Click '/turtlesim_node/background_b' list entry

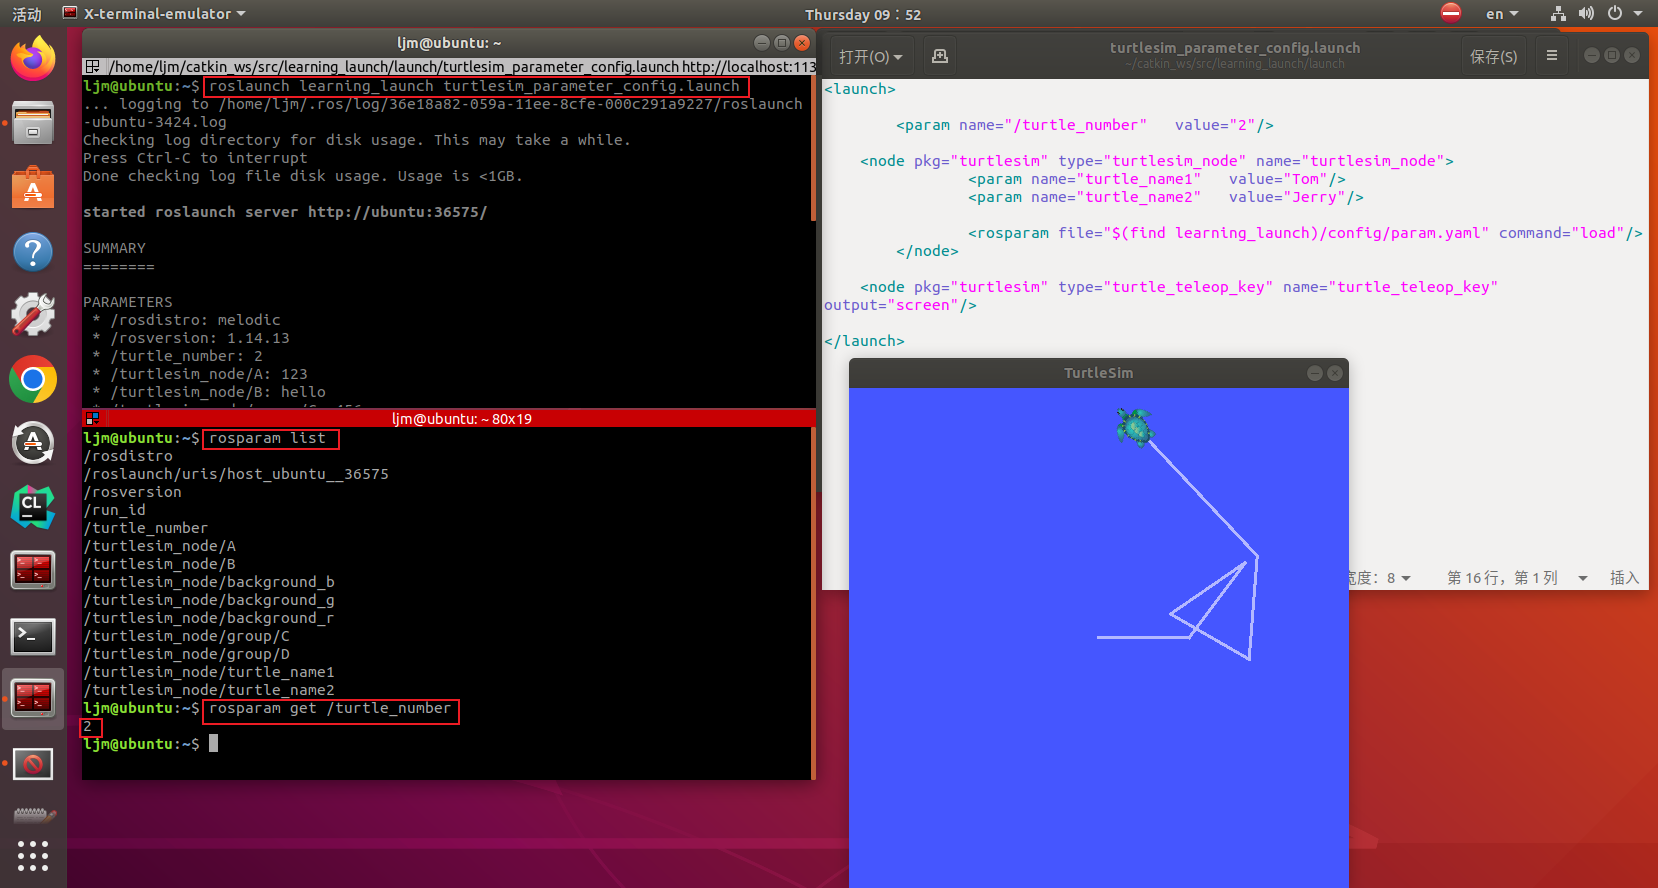coord(209,582)
